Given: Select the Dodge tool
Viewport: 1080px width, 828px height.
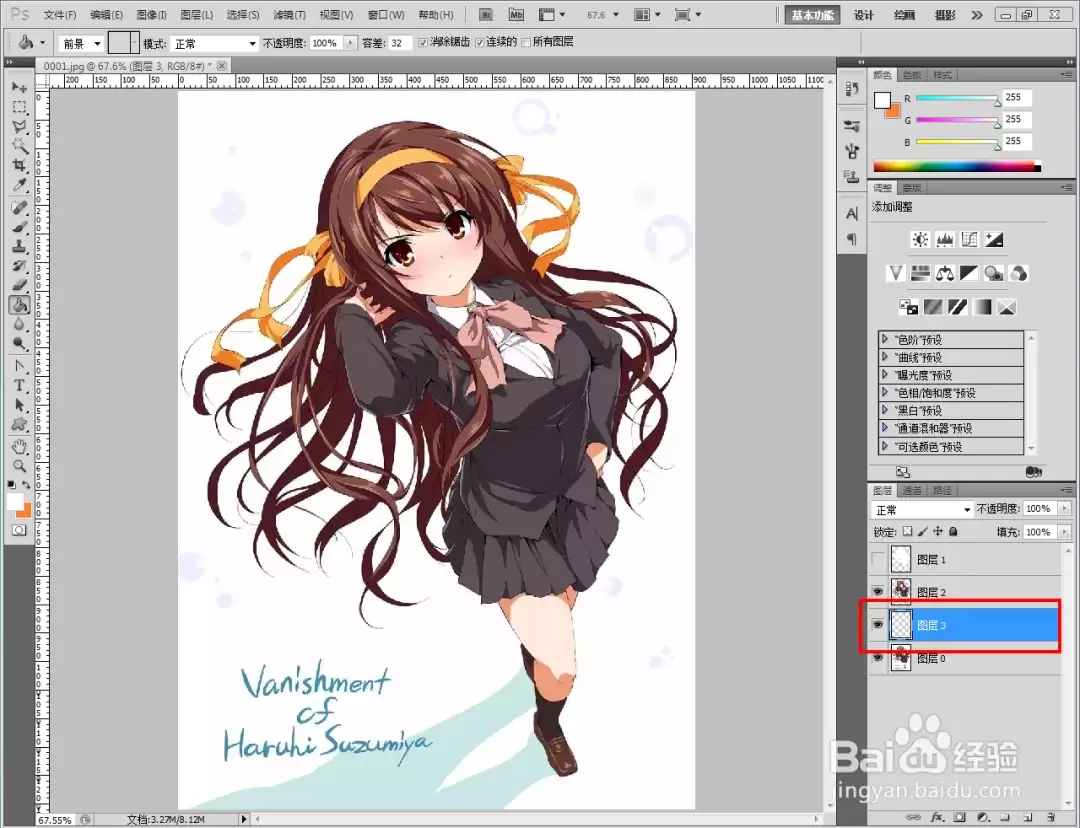Looking at the screenshot, I should click(x=19, y=343).
